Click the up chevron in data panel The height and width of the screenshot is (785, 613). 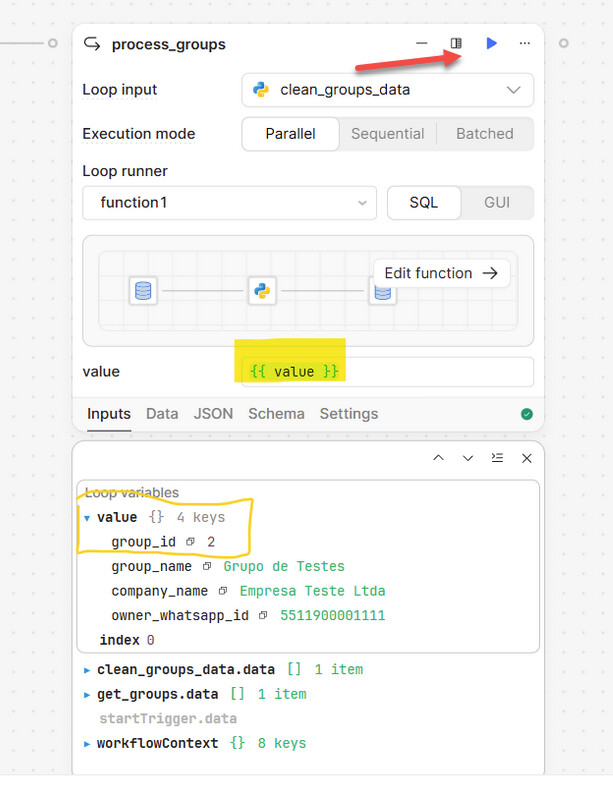[x=438, y=458]
